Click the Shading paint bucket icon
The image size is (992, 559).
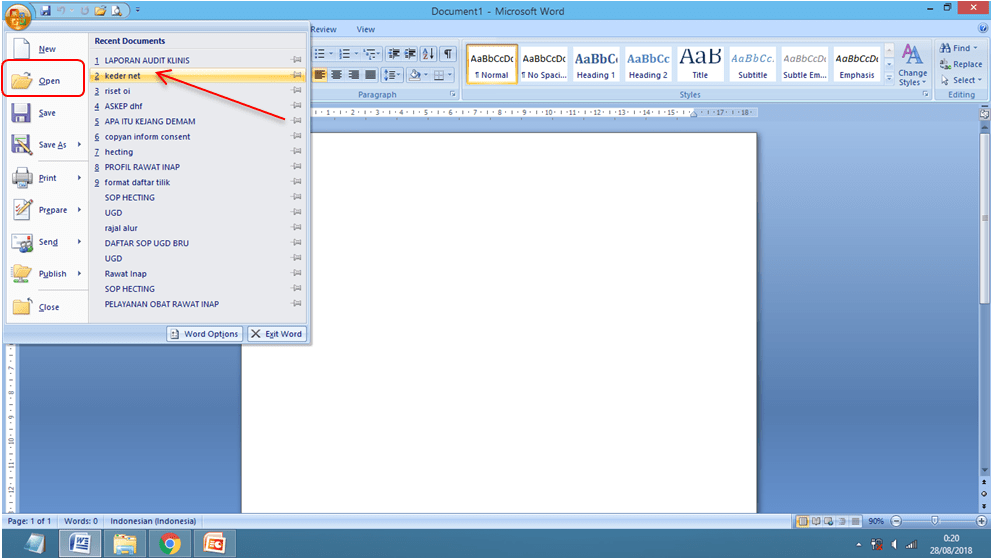click(x=414, y=75)
